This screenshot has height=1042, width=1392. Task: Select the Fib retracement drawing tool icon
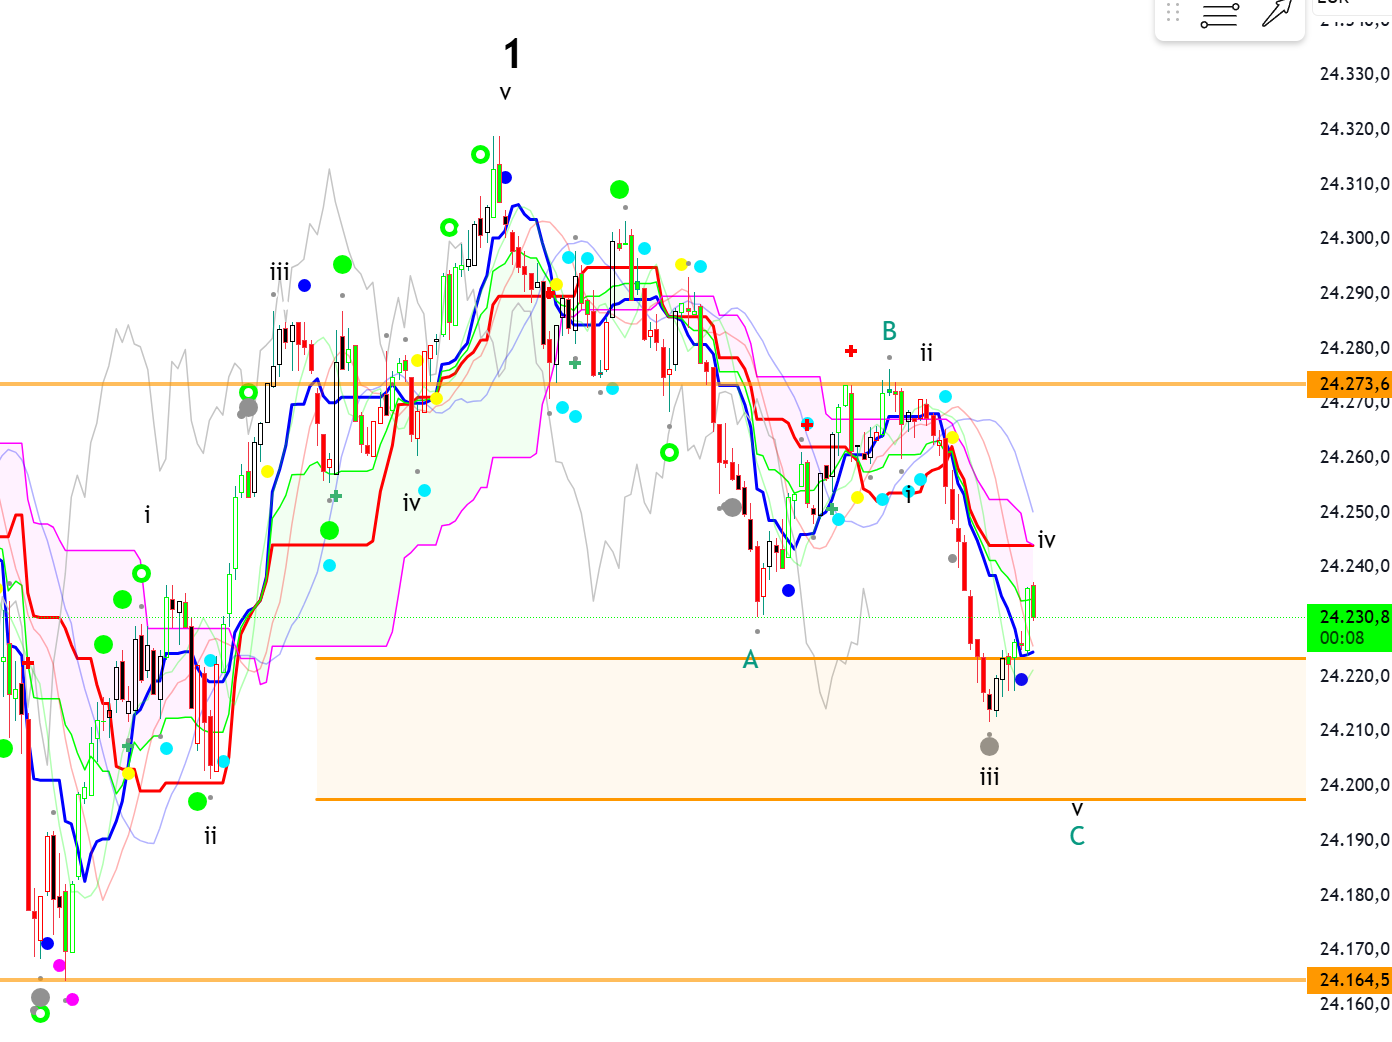coord(1219,14)
